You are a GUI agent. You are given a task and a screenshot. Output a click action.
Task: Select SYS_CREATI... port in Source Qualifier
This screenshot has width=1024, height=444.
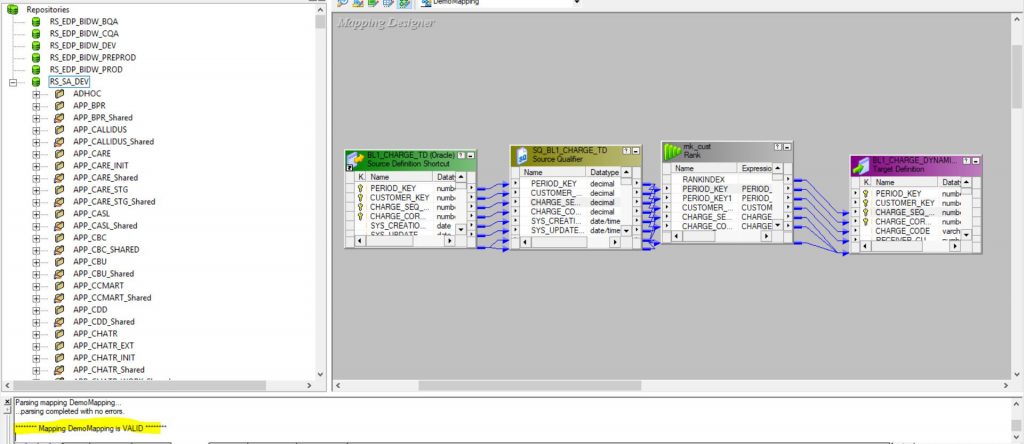click(555, 221)
